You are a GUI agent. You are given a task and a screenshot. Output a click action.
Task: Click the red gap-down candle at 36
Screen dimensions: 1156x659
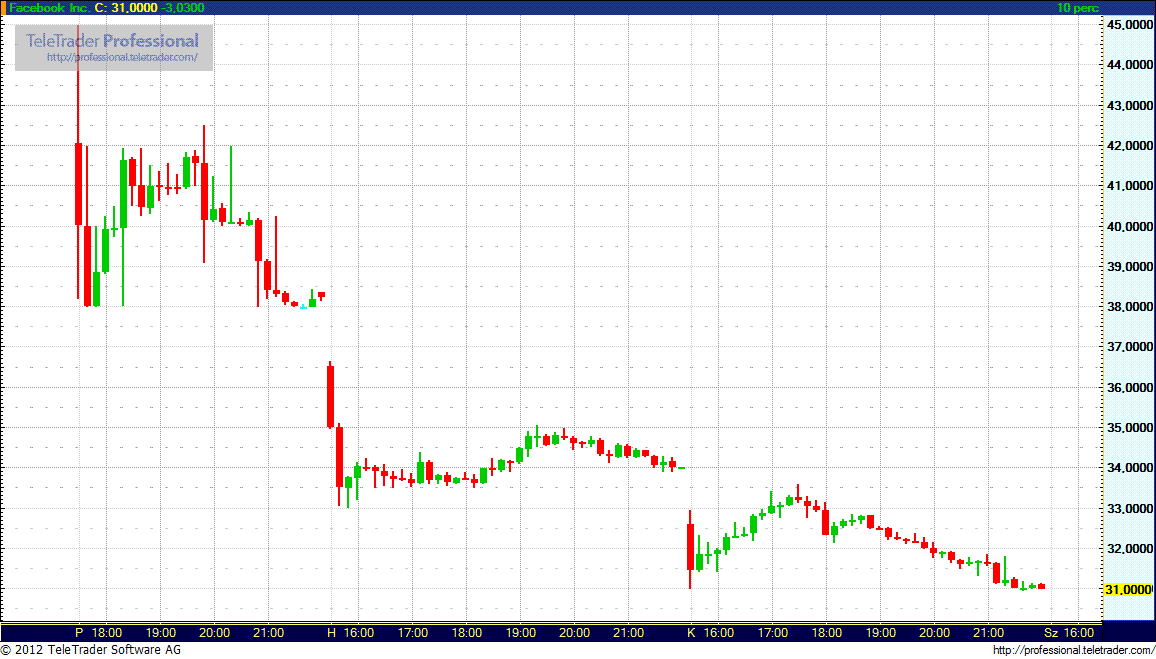[330, 397]
